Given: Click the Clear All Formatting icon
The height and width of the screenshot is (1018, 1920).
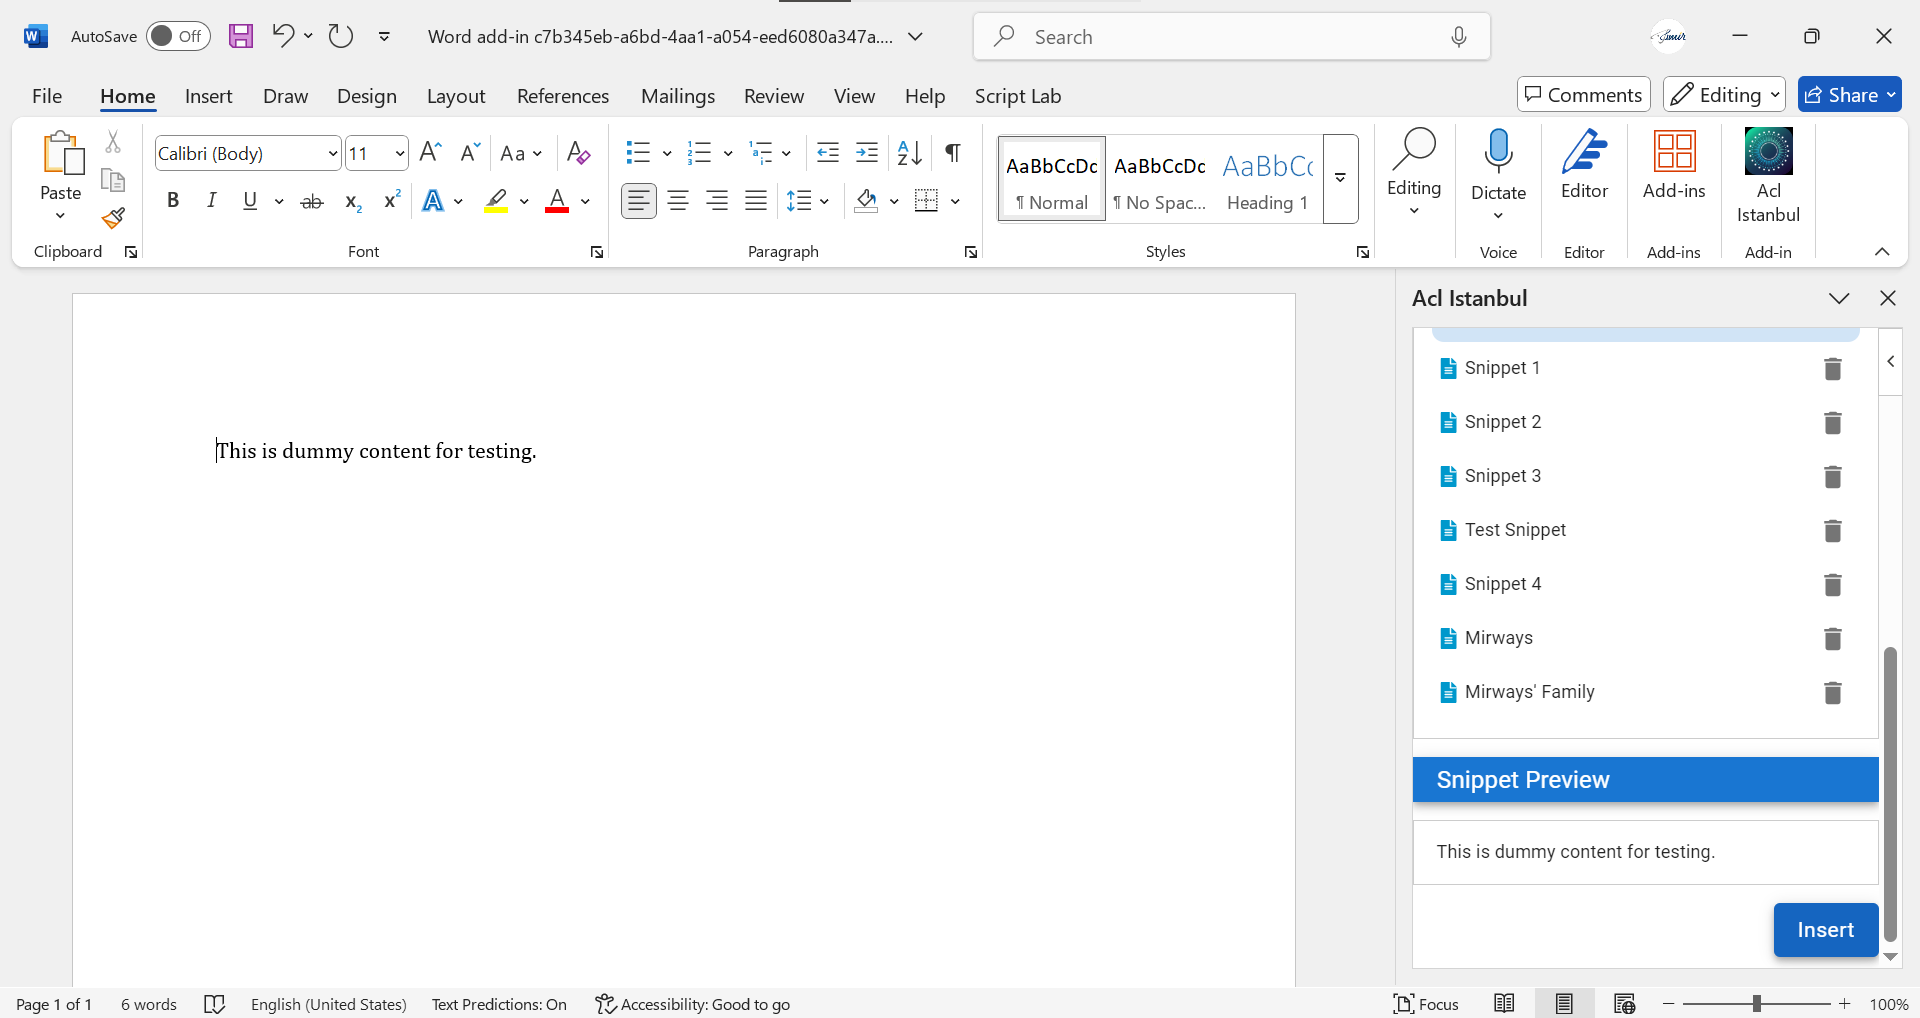Looking at the screenshot, I should [578, 153].
